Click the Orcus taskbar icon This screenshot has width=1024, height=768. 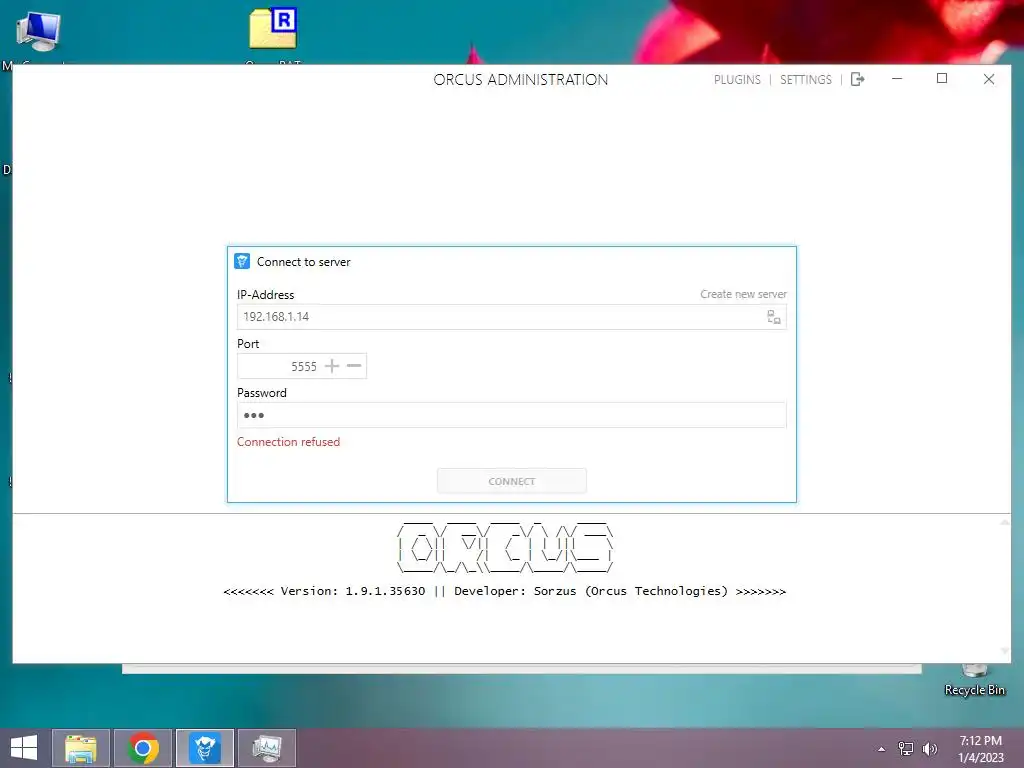(205, 748)
